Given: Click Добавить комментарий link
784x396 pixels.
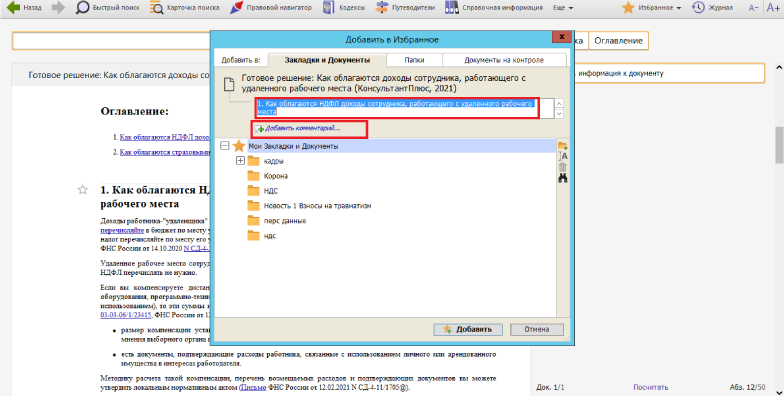Looking at the screenshot, I should click(x=302, y=128).
